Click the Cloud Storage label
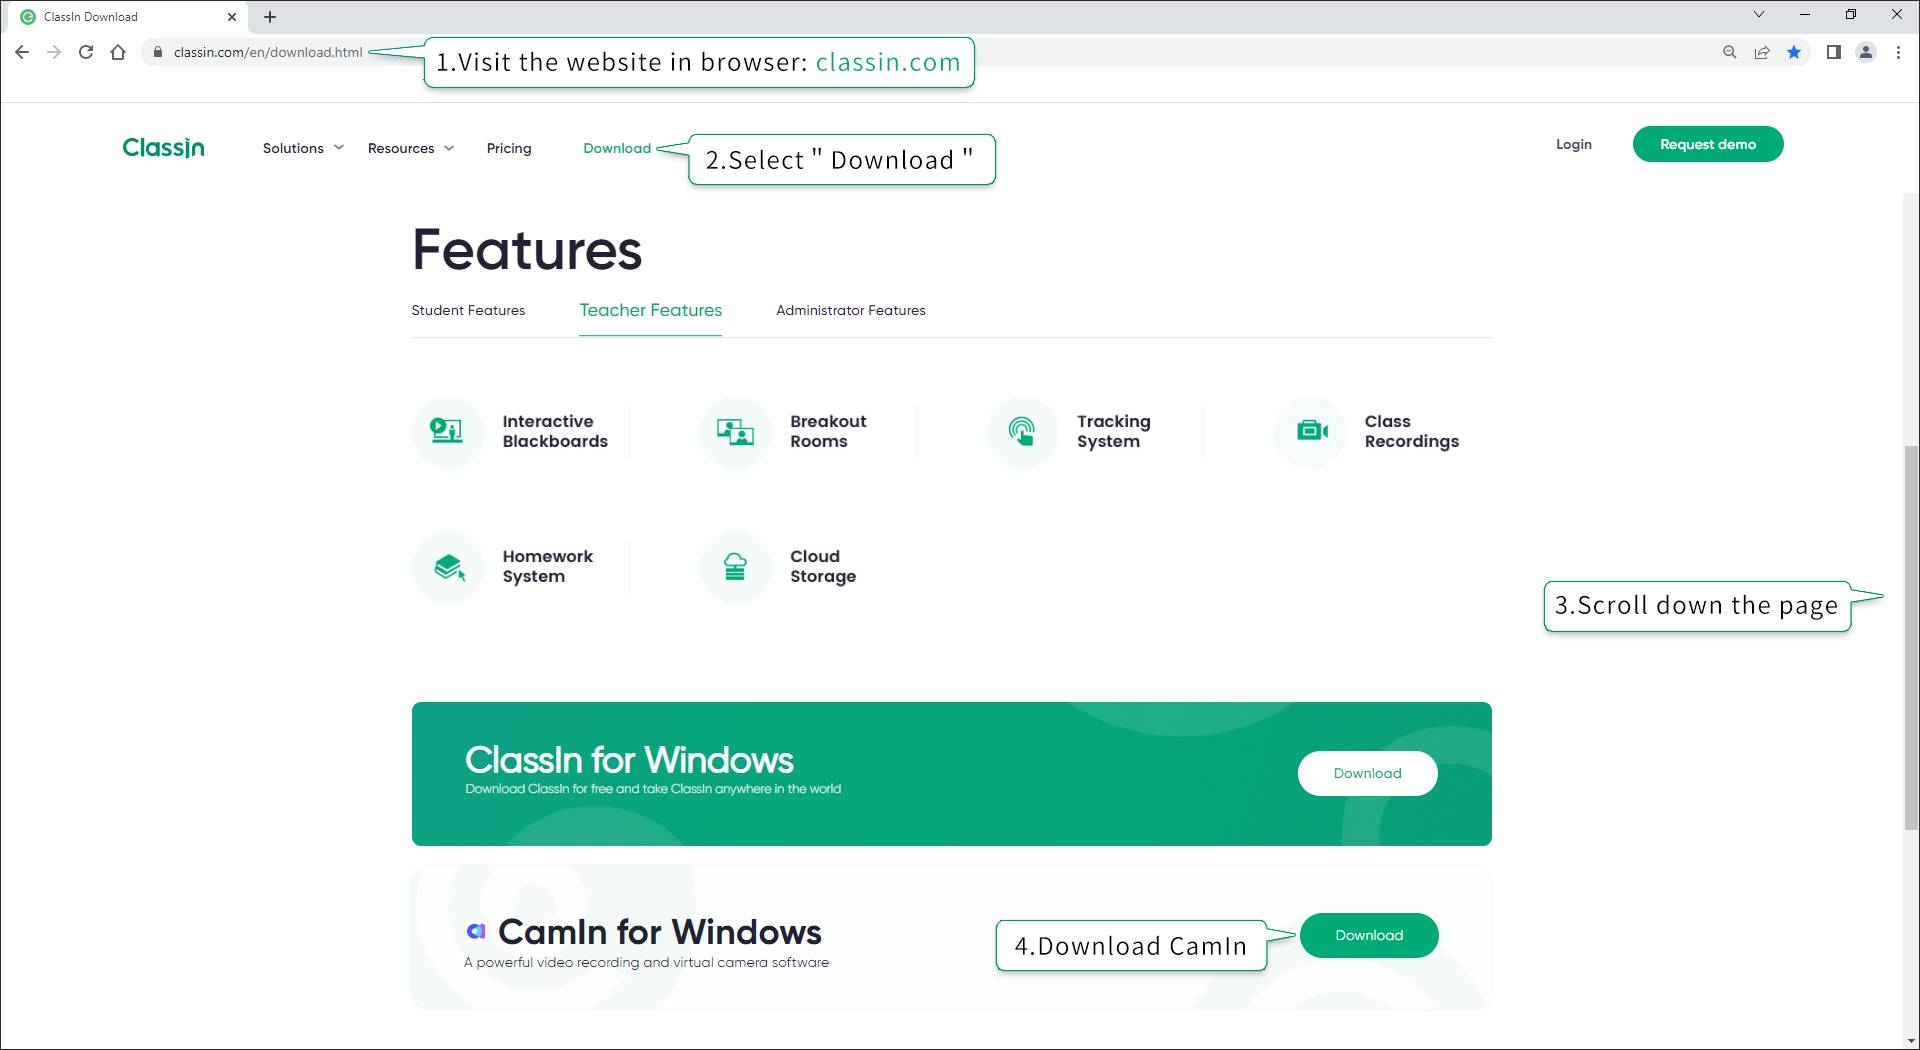This screenshot has height=1050, width=1920. 823,566
